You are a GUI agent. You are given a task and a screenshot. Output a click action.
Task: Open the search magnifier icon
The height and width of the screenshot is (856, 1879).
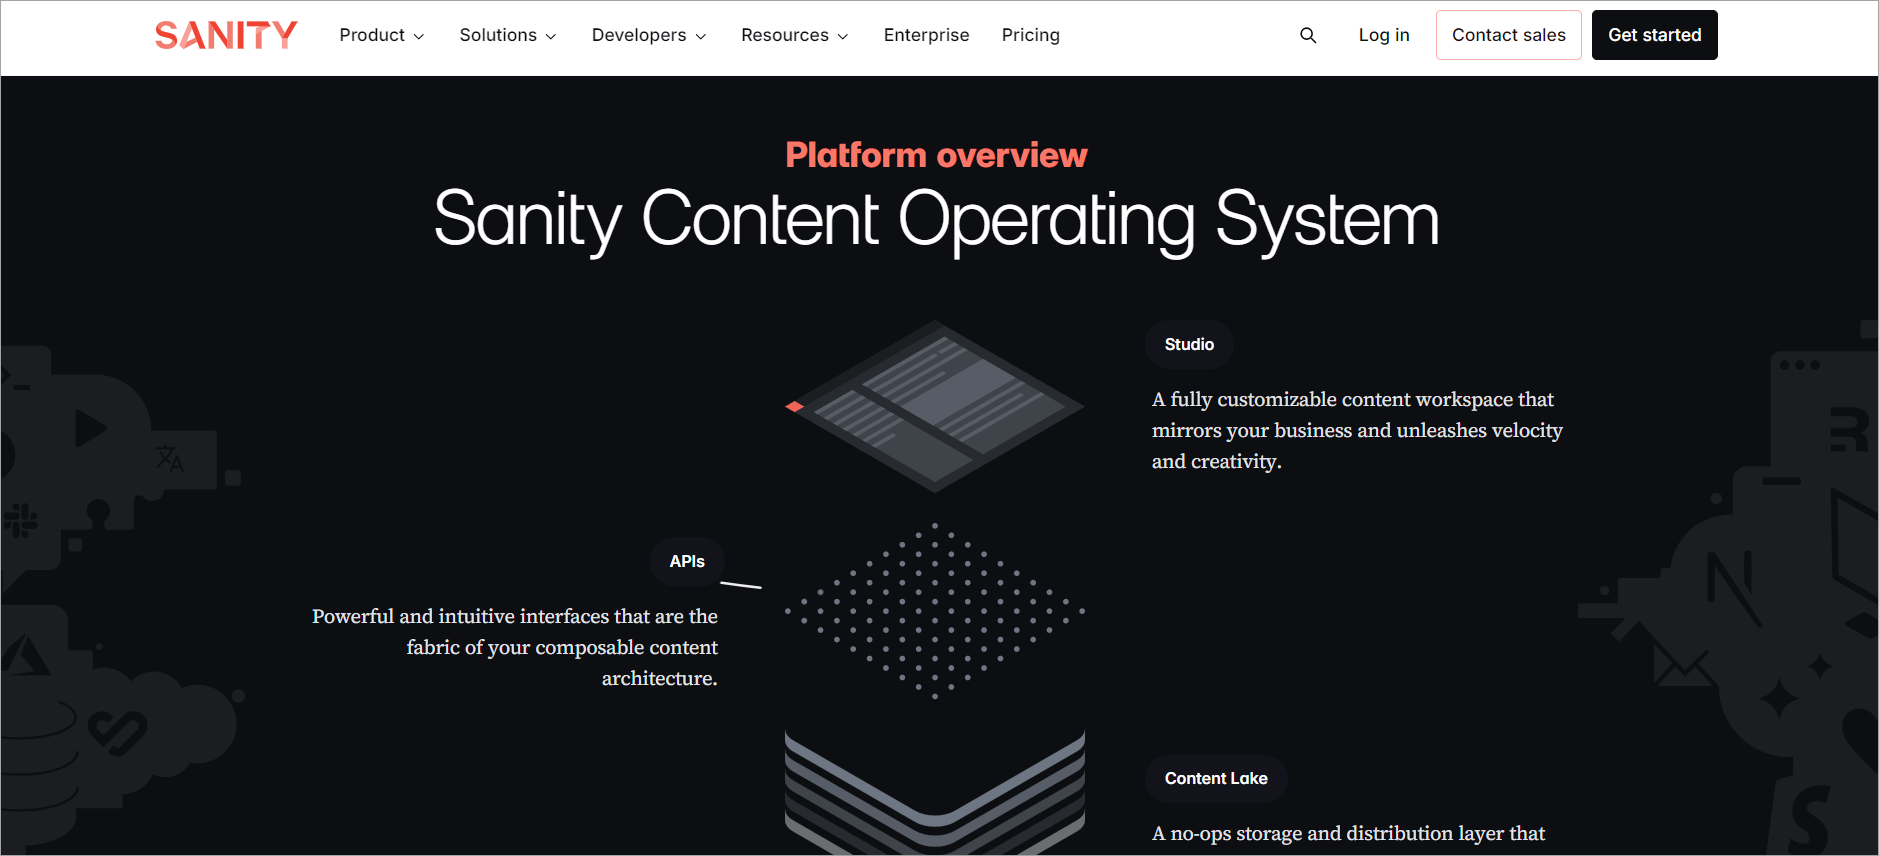point(1308,35)
